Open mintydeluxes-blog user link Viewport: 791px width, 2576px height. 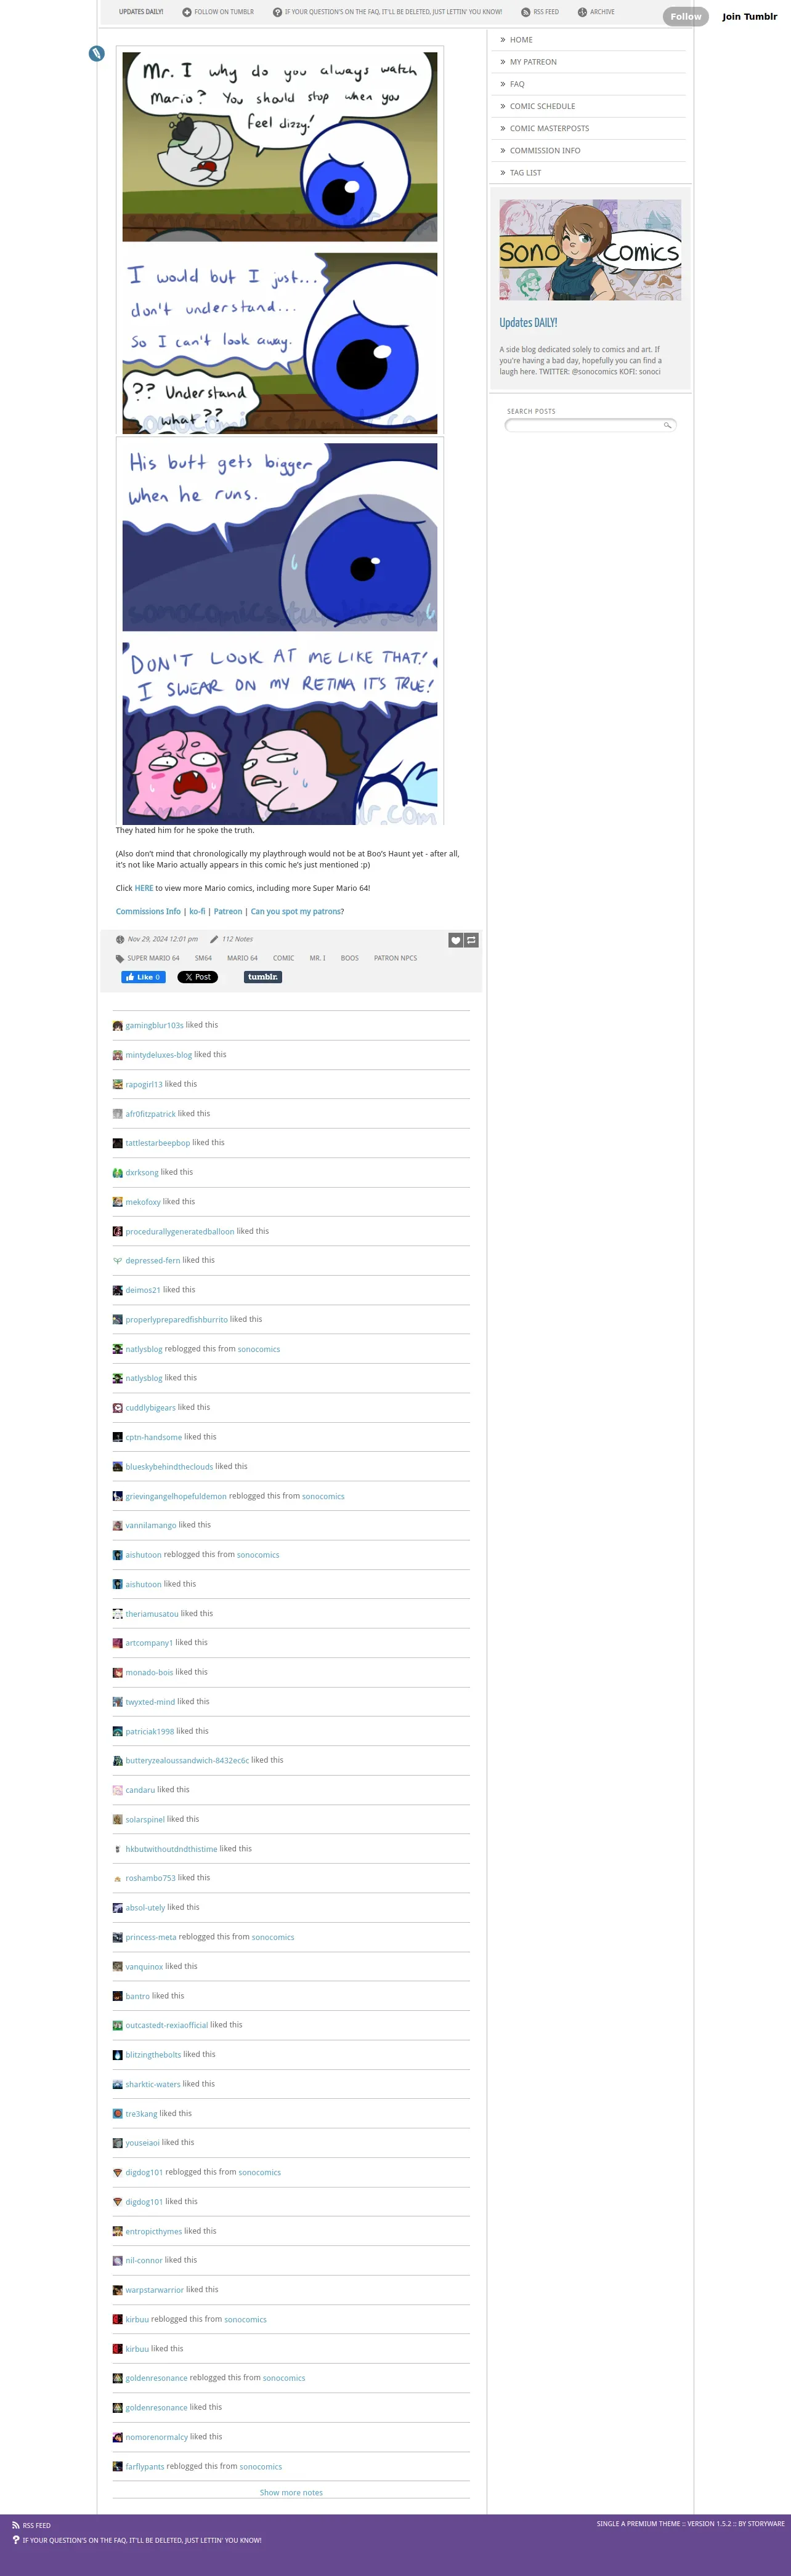(158, 1055)
